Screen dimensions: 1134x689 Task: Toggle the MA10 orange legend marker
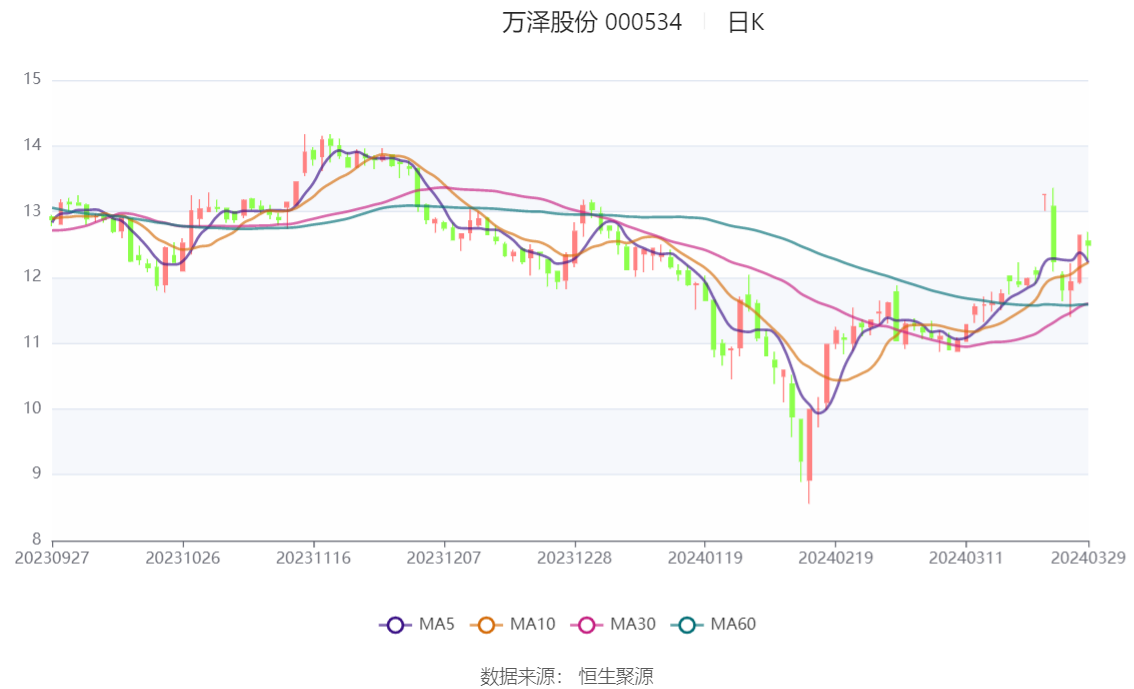click(x=486, y=625)
